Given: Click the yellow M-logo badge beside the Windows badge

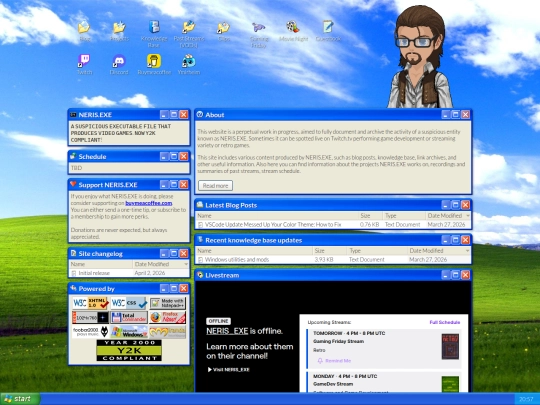Looking at the screenshot, I should tap(167, 332).
